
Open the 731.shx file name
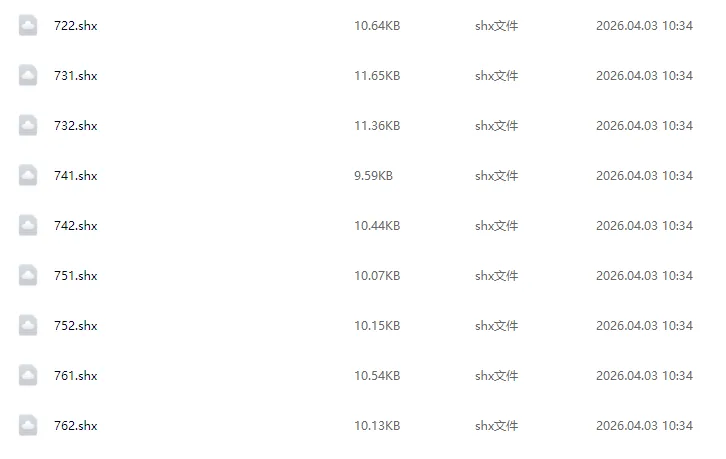75,76
